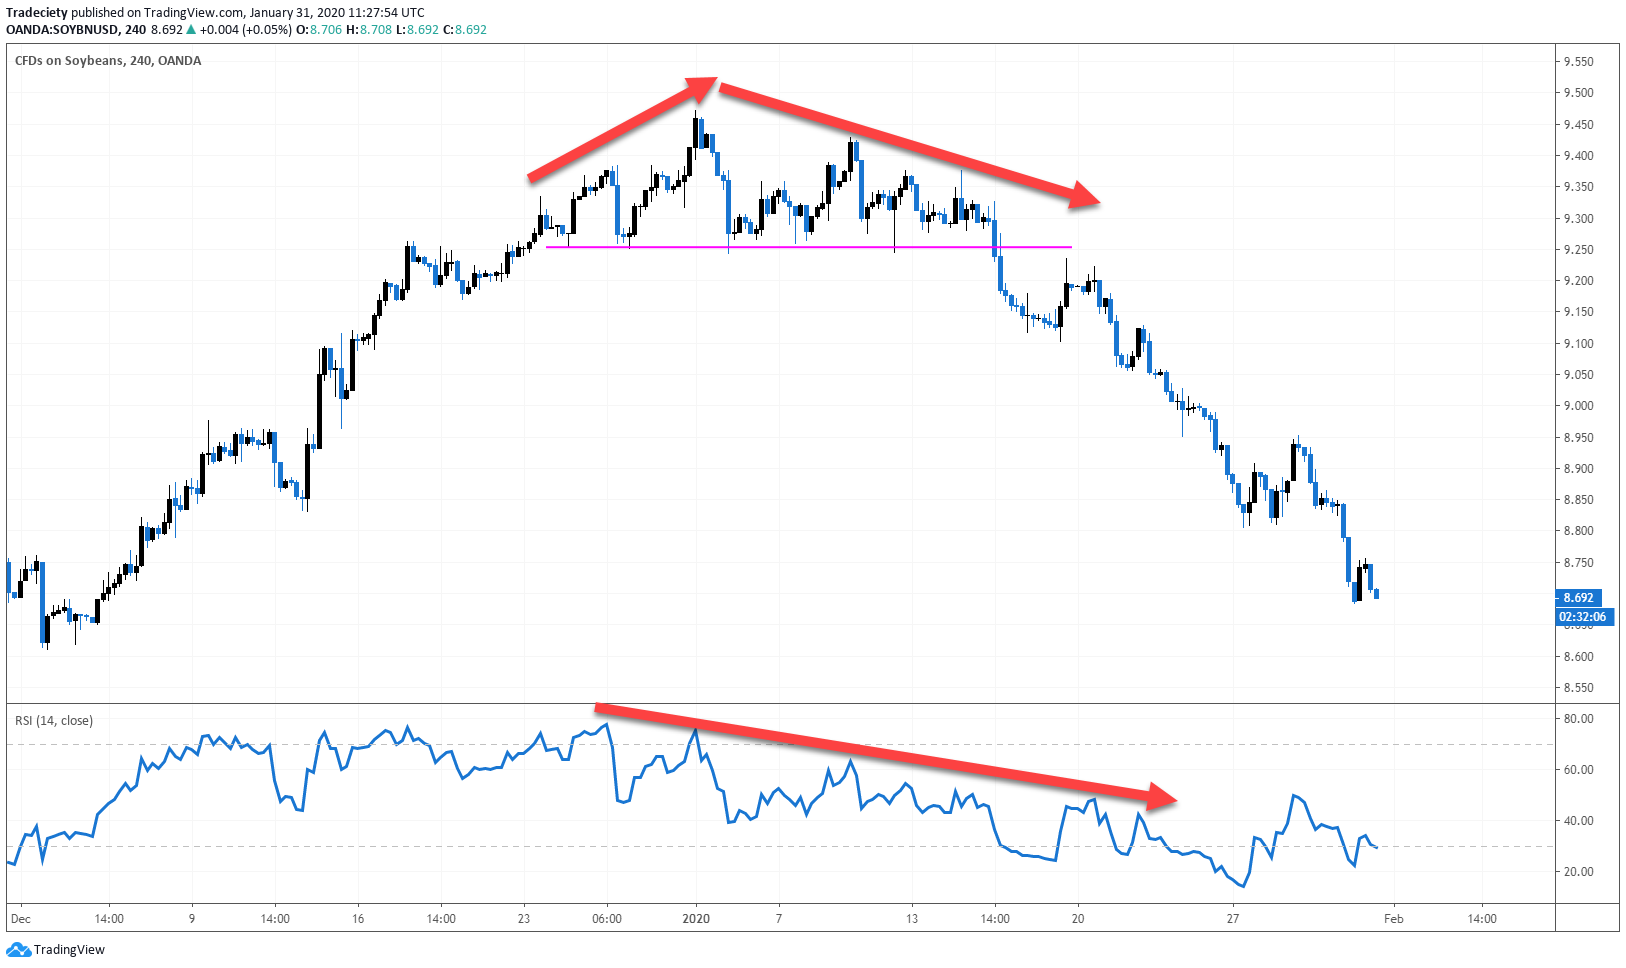The image size is (1626, 968).
Task: Select the upward red arrow on price chart
Action: coord(620,131)
